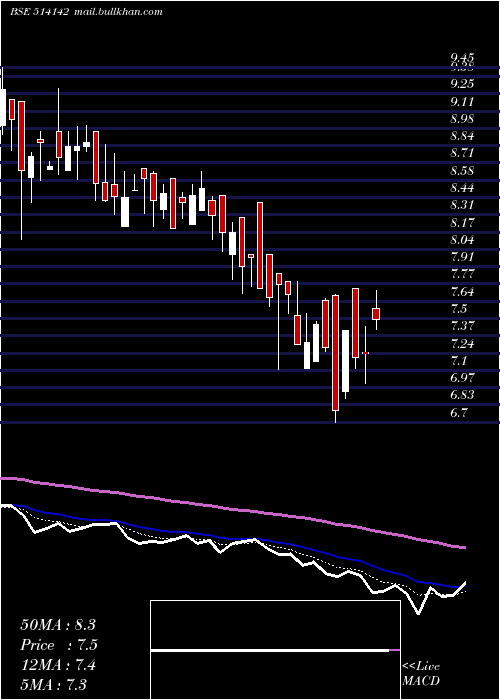The height and width of the screenshot is (700, 500).
Task: Select the 6.97 price axis label
Action: click(x=462, y=378)
